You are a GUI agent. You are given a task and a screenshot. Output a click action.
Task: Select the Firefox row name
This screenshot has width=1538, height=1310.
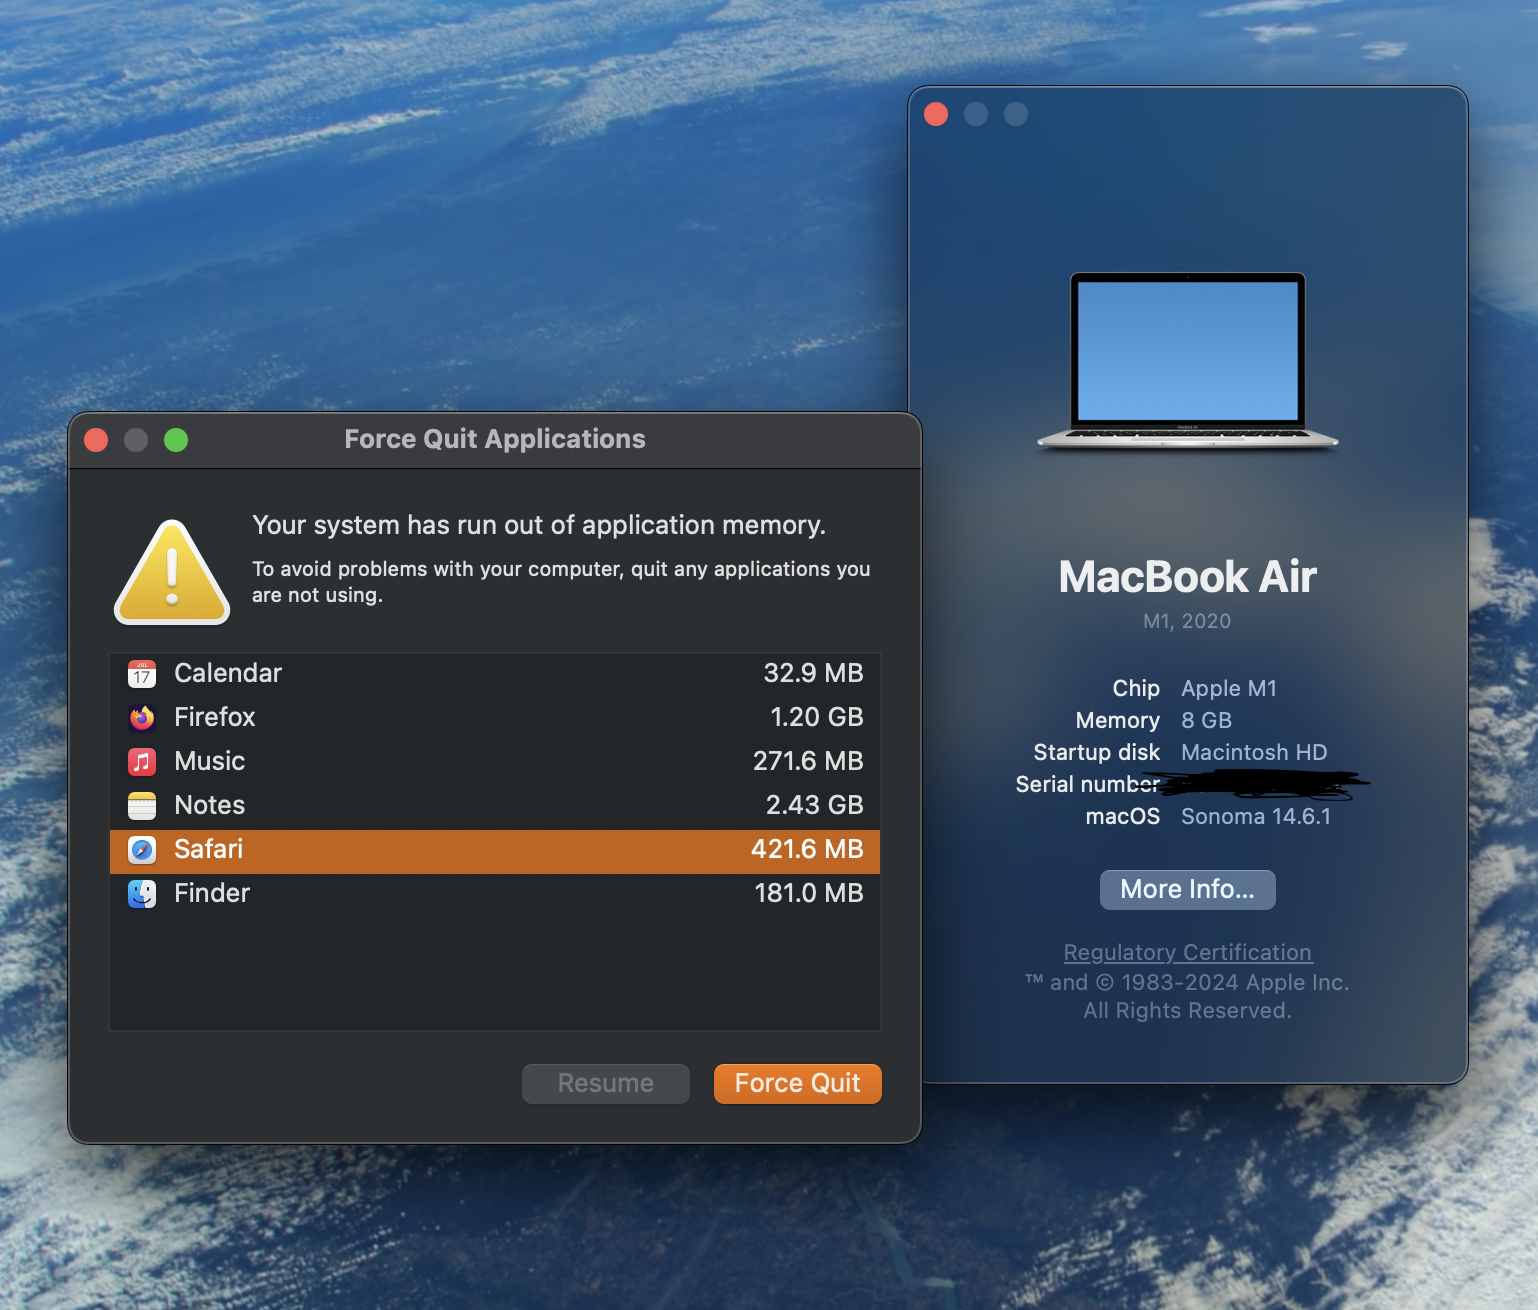click(215, 717)
